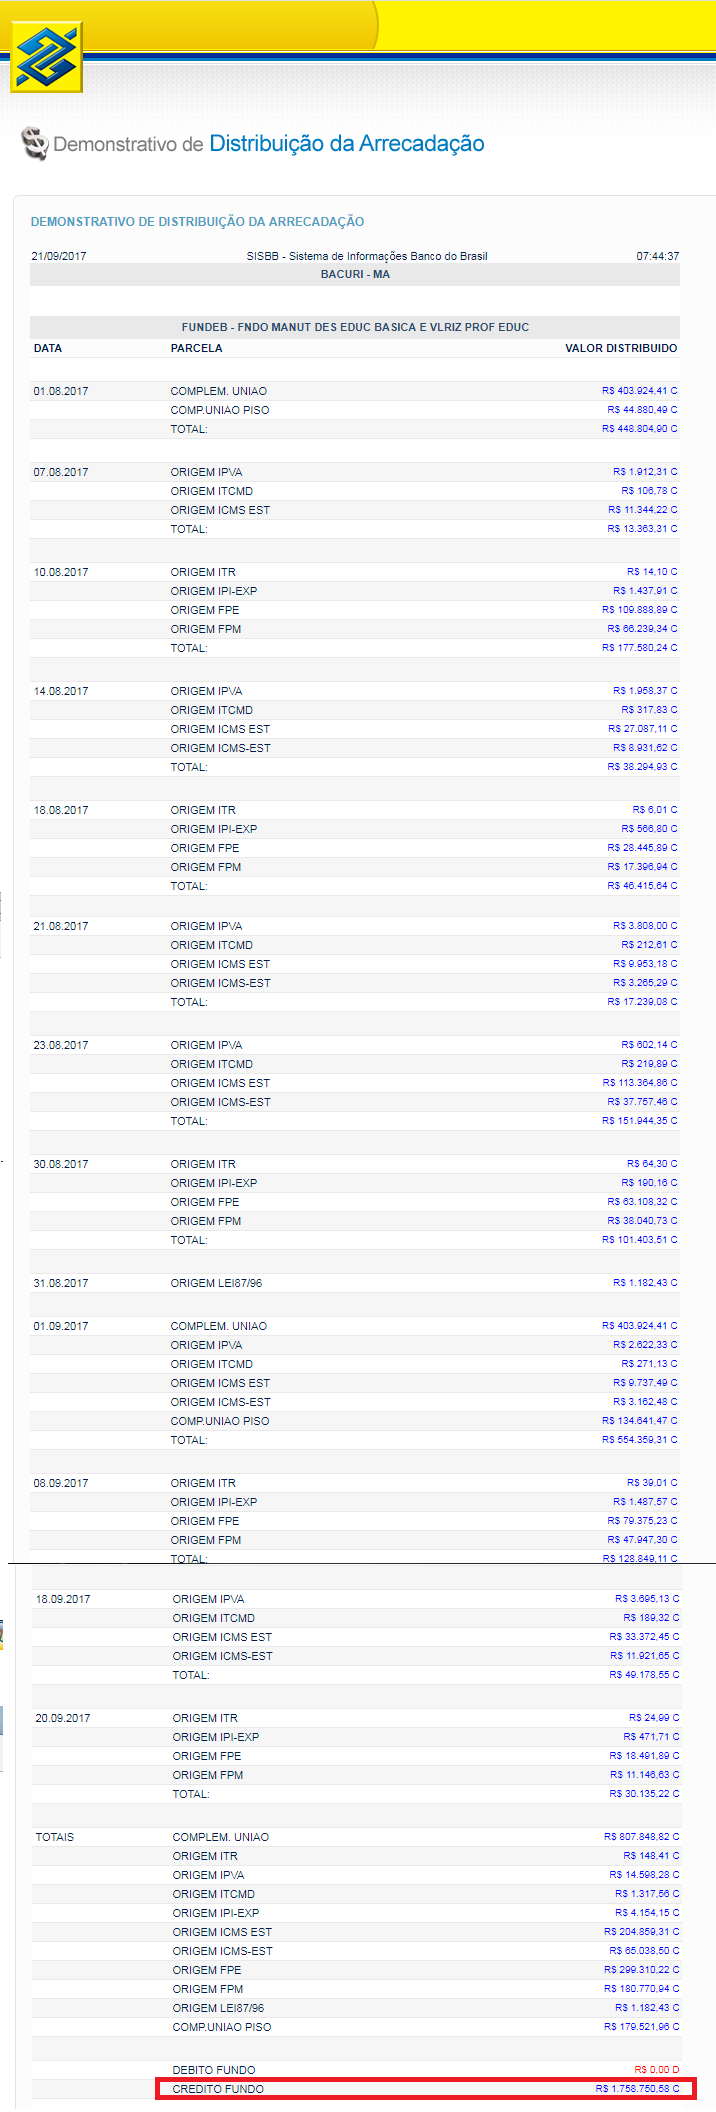Click the VALOR DISTRIBUIDO column header
716x2112 pixels.
(x=621, y=348)
